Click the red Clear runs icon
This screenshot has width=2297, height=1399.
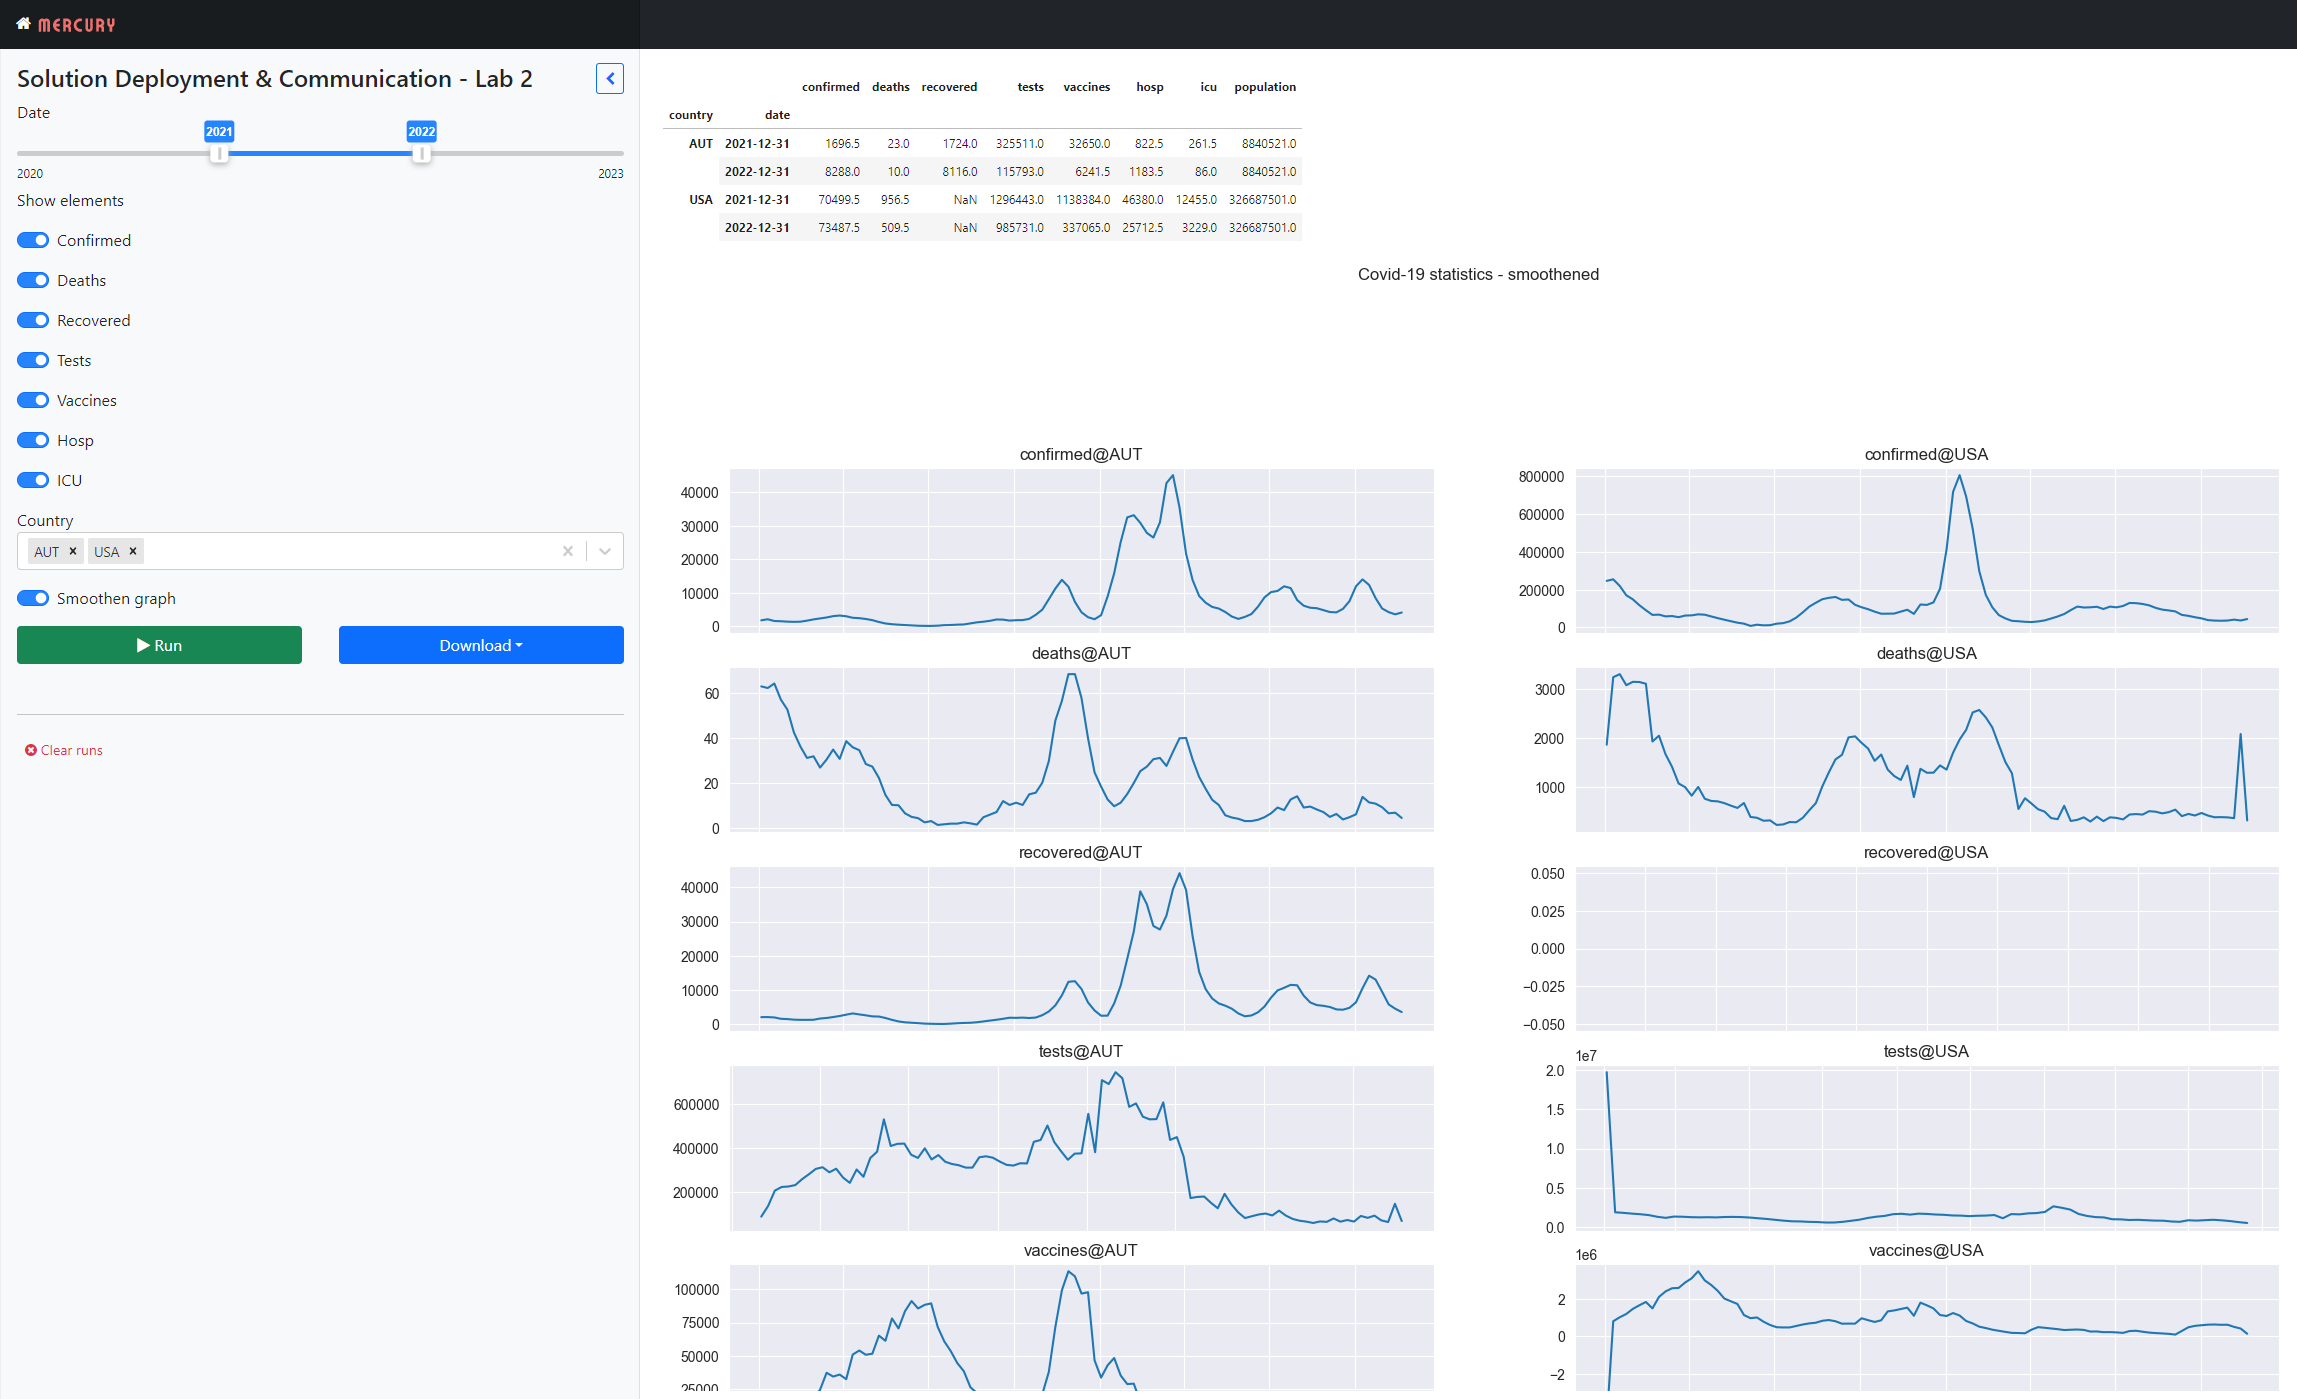click(x=31, y=750)
